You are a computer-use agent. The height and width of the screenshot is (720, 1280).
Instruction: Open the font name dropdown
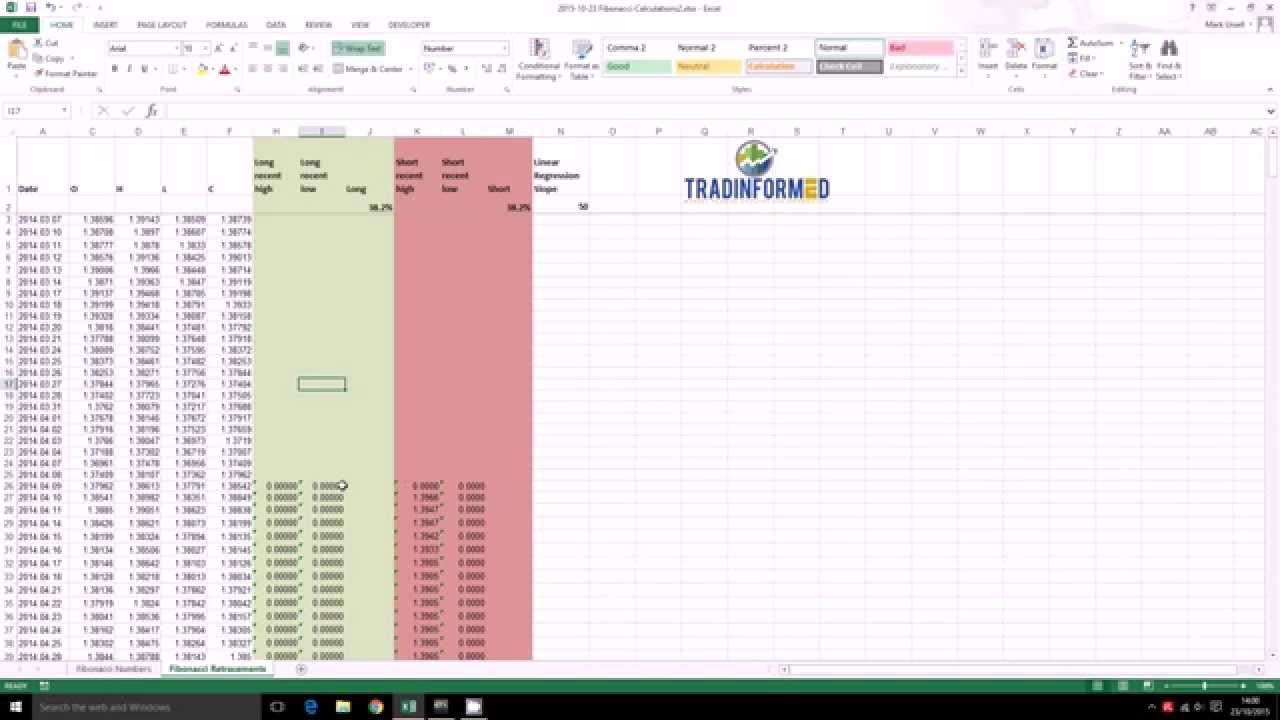174,48
